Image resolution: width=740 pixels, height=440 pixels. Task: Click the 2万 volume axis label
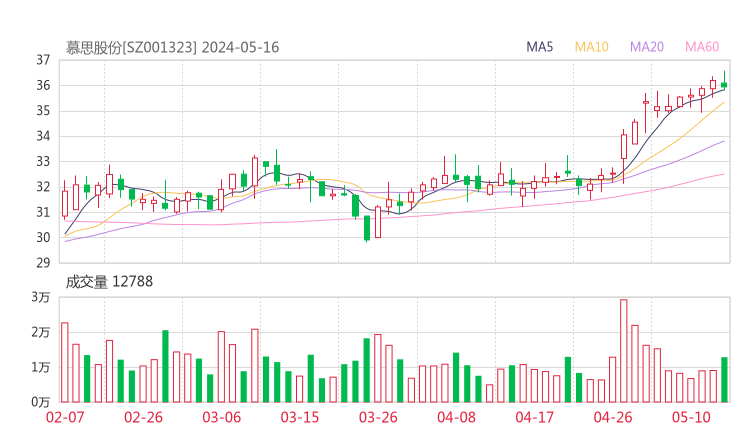(x=41, y=332)
